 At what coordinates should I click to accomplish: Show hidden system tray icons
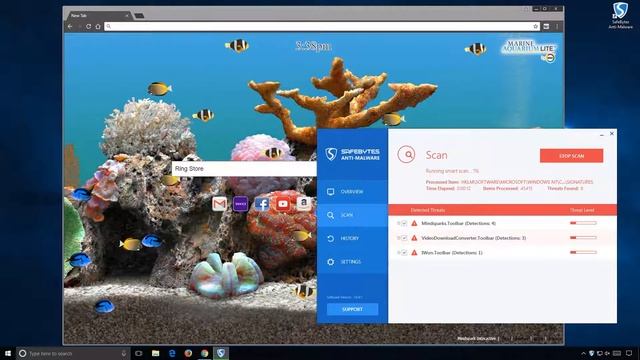coord(583,353)
